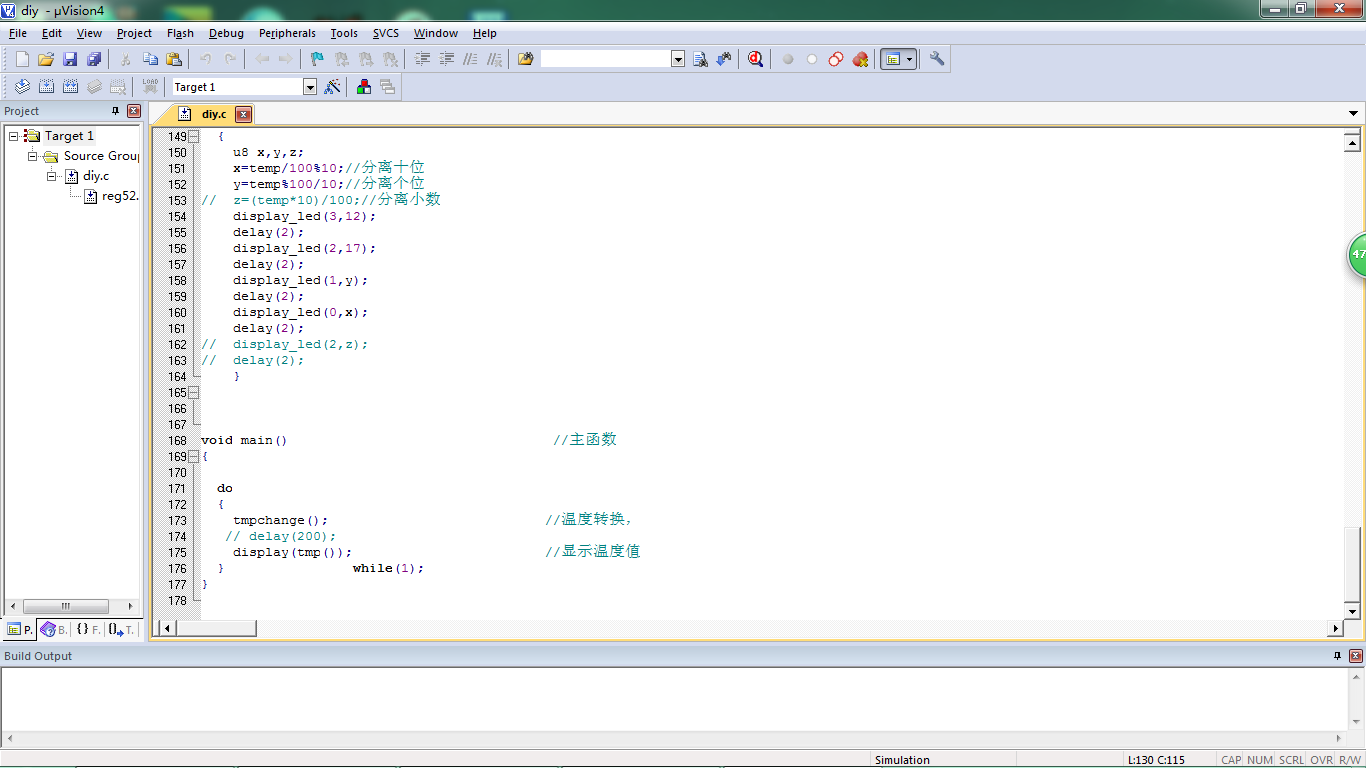Open the Debug menu

pos(226,33)
